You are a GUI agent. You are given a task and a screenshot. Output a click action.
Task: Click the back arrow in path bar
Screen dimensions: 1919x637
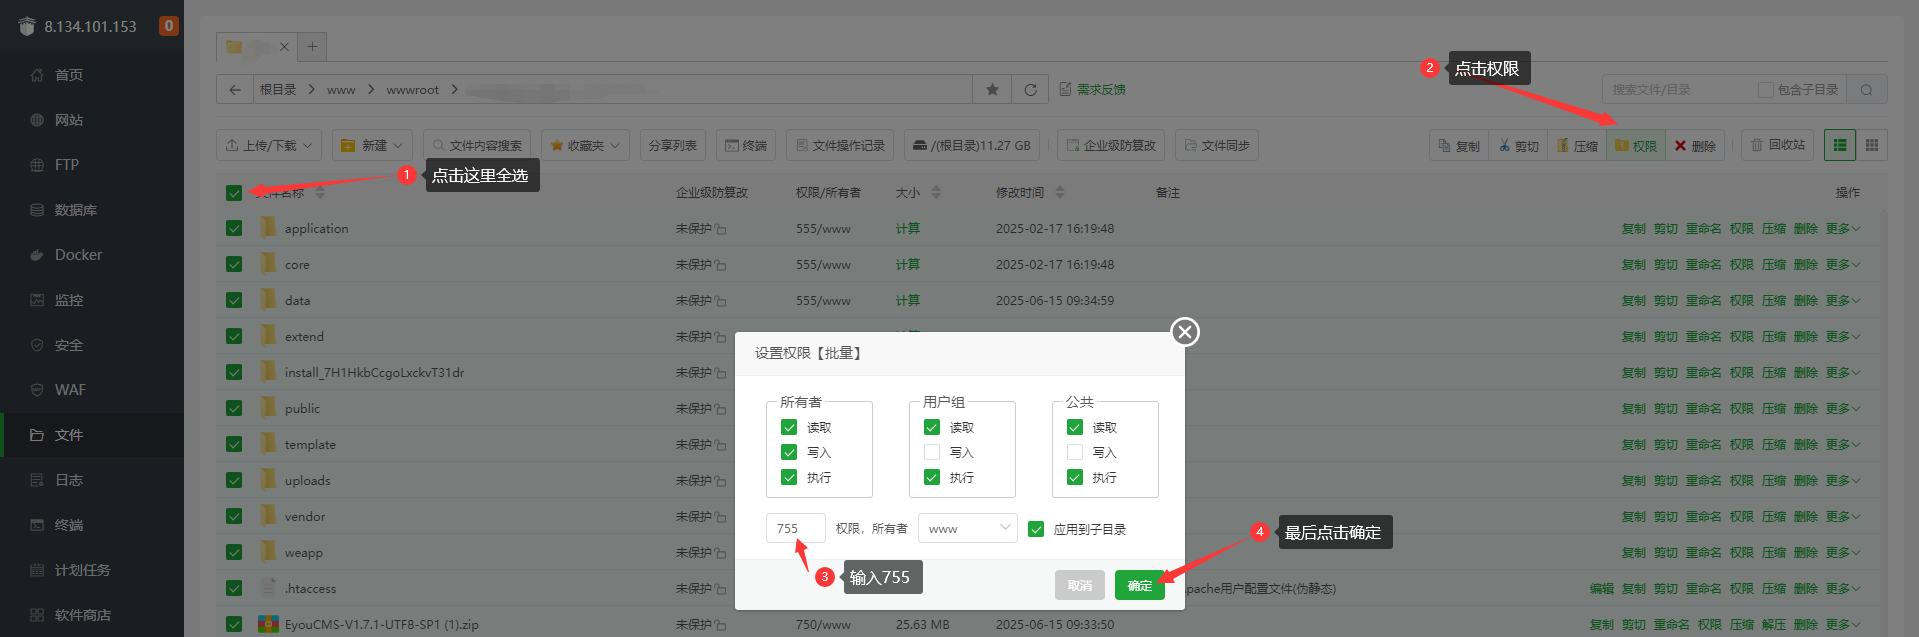click(235, 90)
